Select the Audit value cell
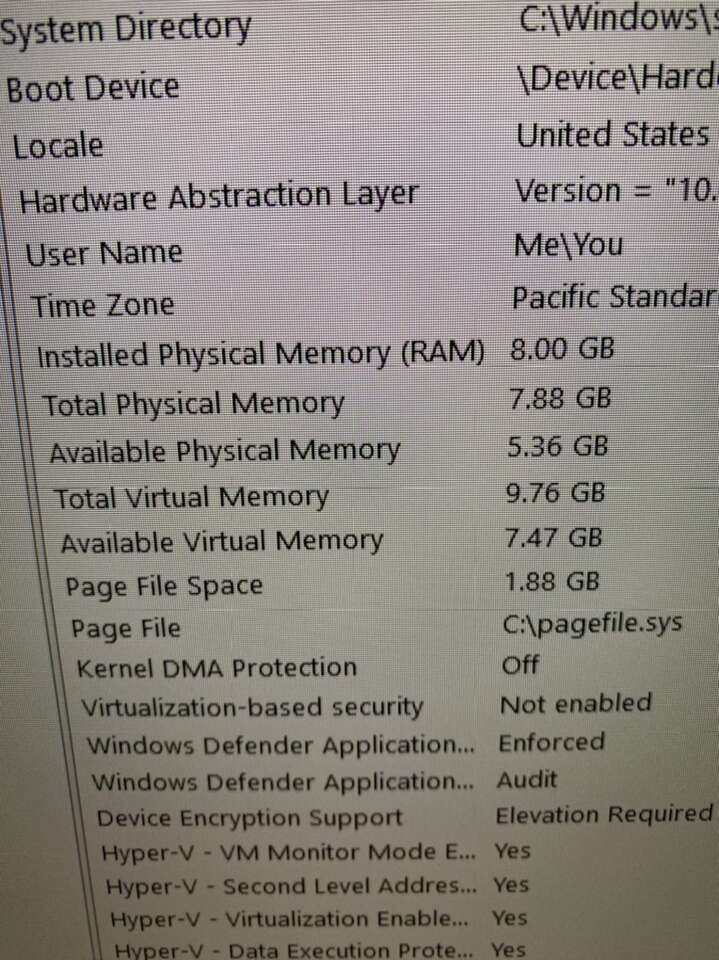 click(527, 779)
